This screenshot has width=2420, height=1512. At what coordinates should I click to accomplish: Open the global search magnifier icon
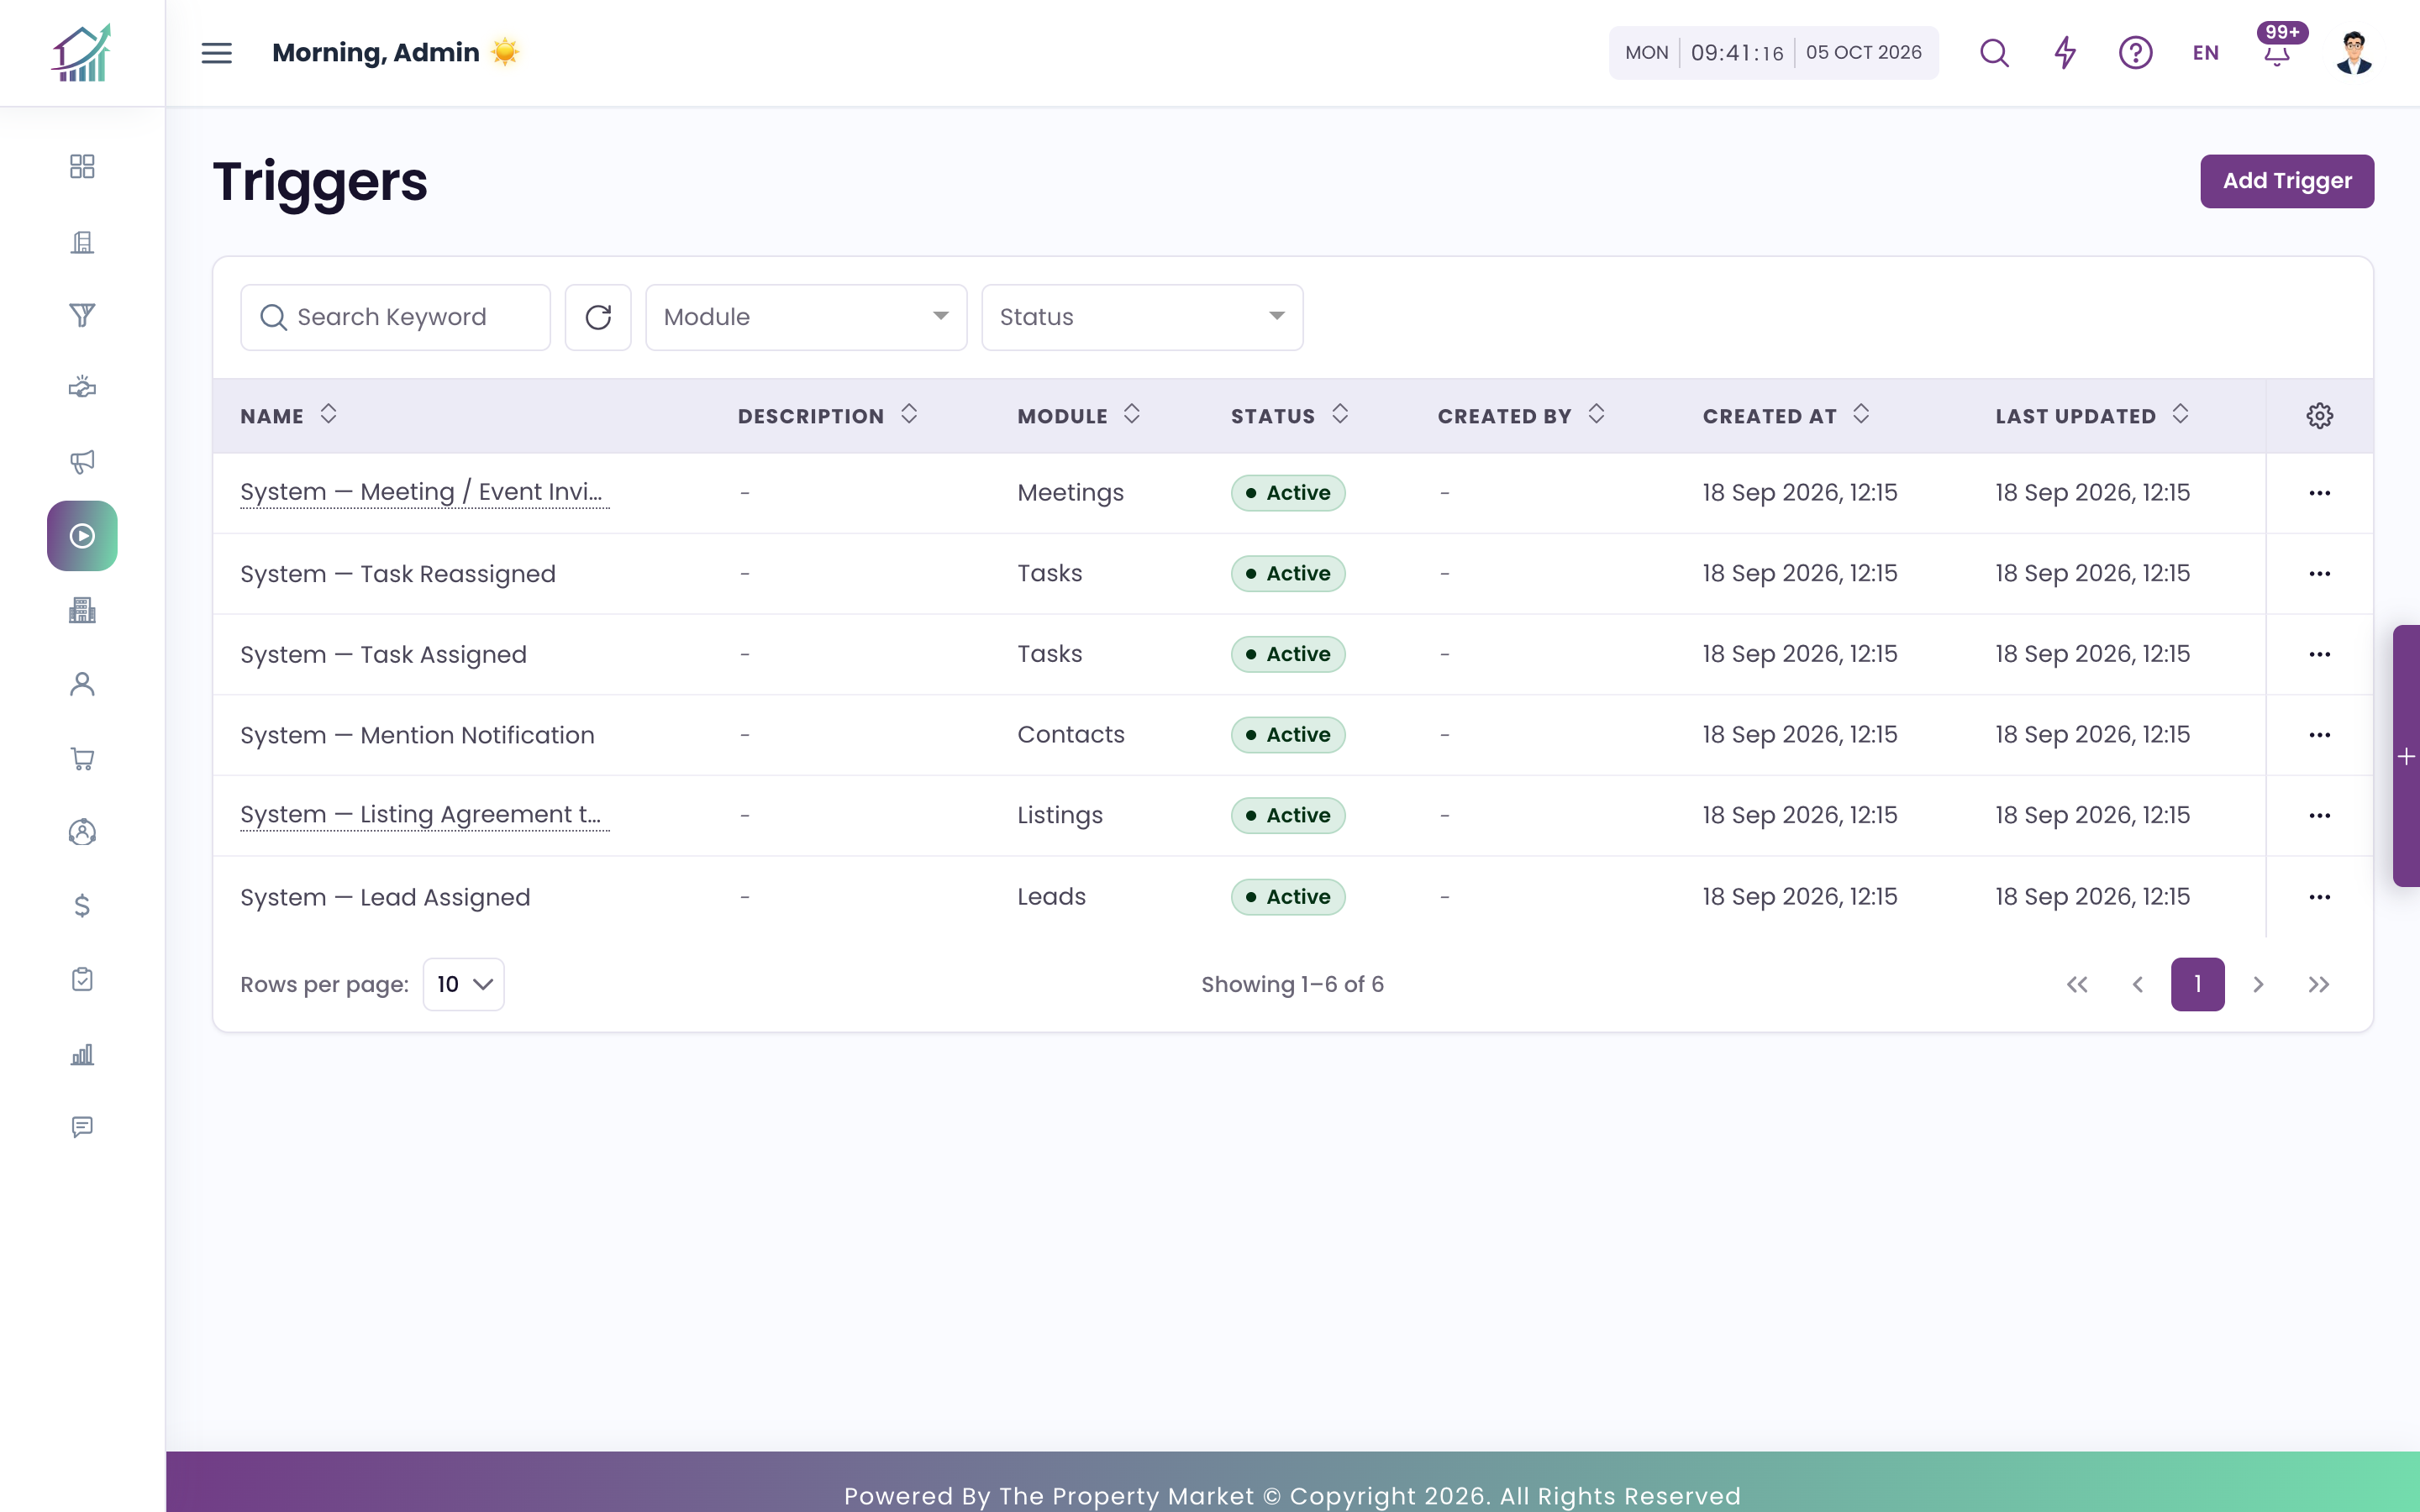click(x=1994, y=53)
